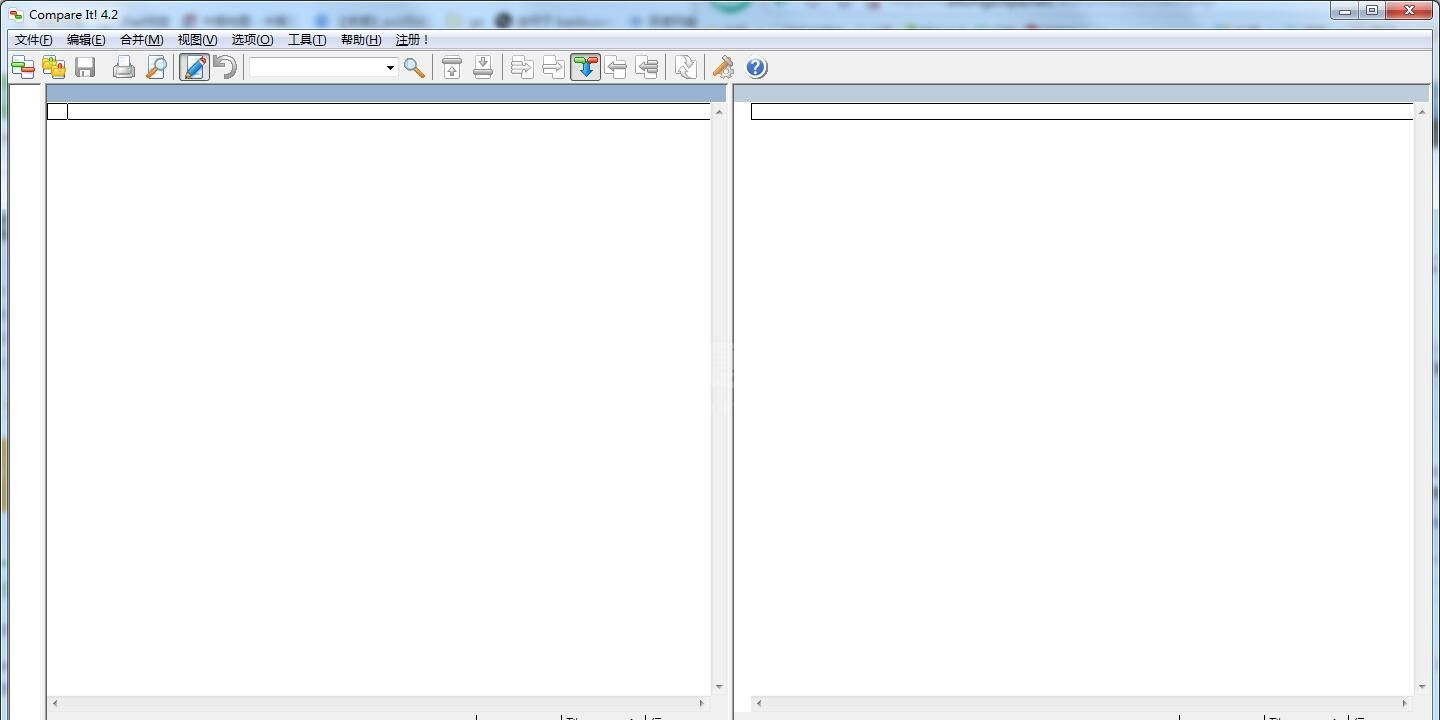Click the right pane first text line

[x=1082, y=111]
